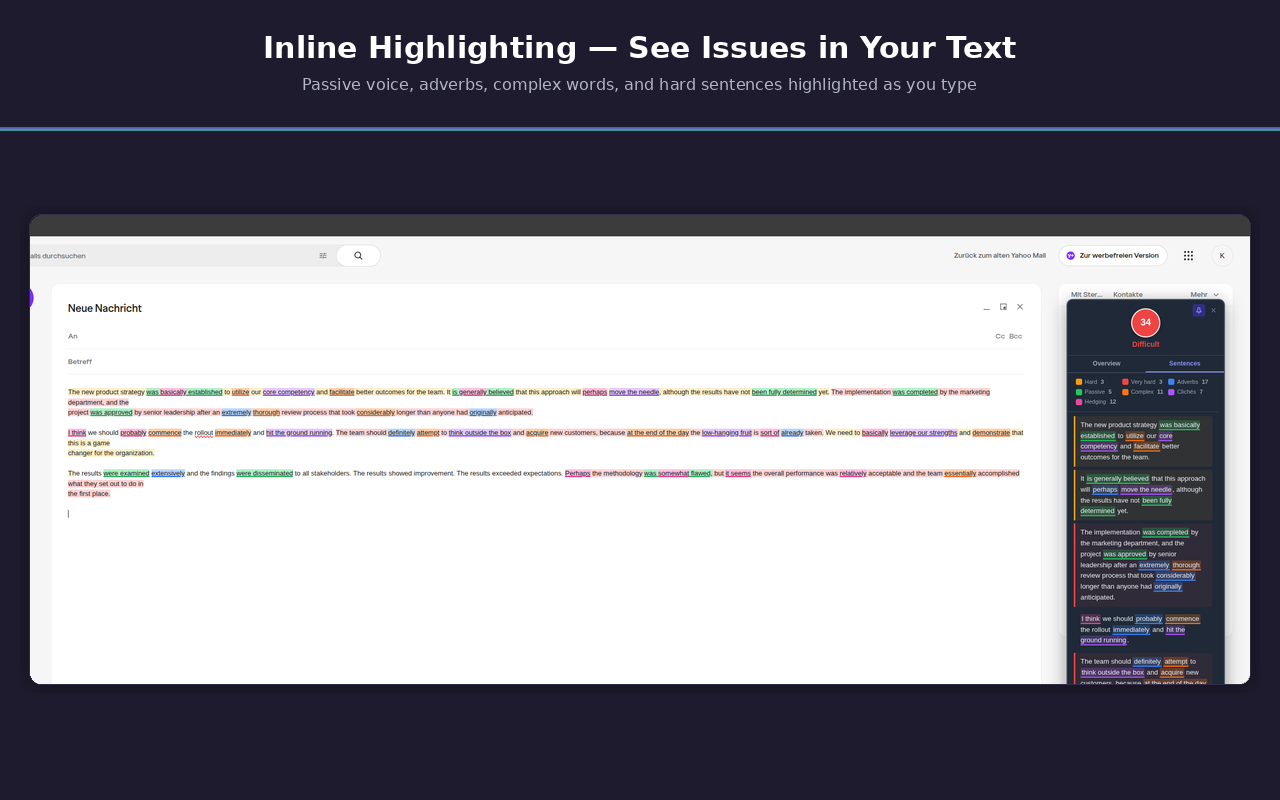The height and width of the screenshot is (800, 1280).
Task: Click Zurück zum alten Yahoo Mail link
Action: [x=998, y=255]
